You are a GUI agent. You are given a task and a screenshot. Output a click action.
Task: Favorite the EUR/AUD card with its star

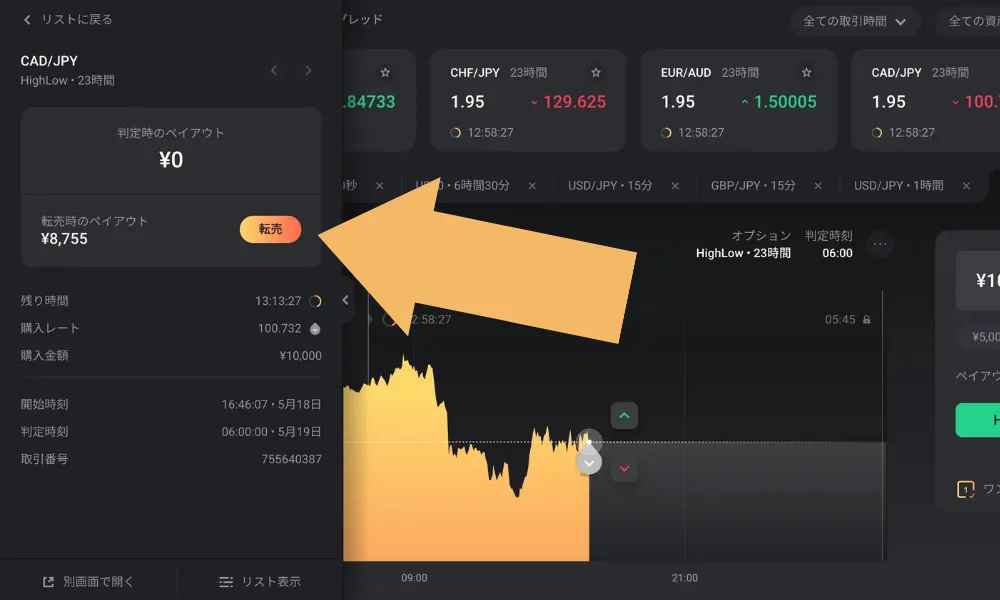pos(806,73)
